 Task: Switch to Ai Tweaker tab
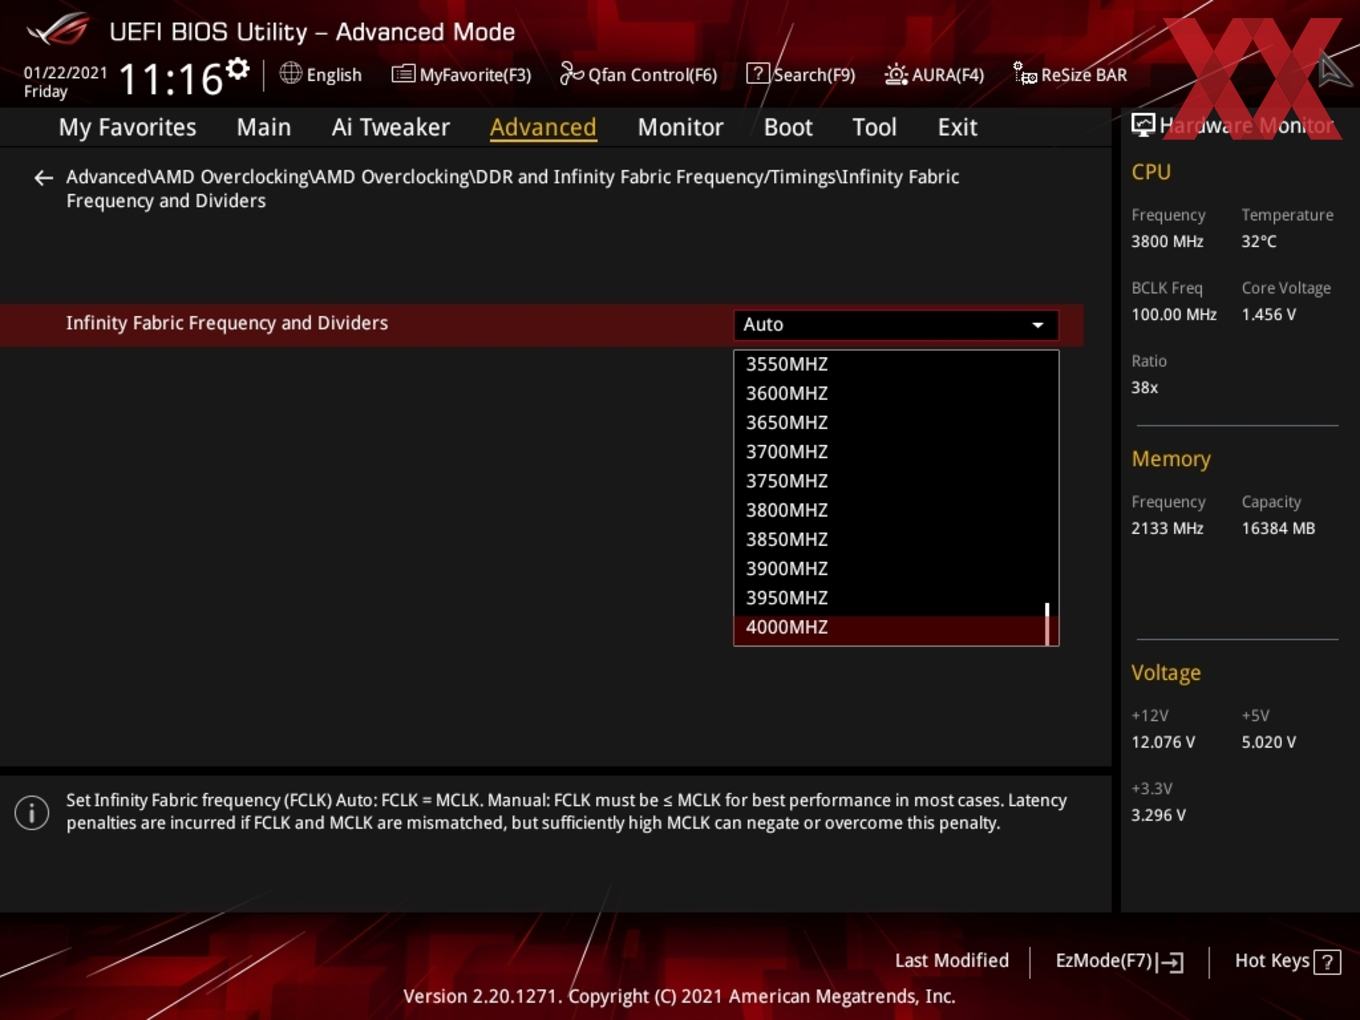tap(391, 127)
